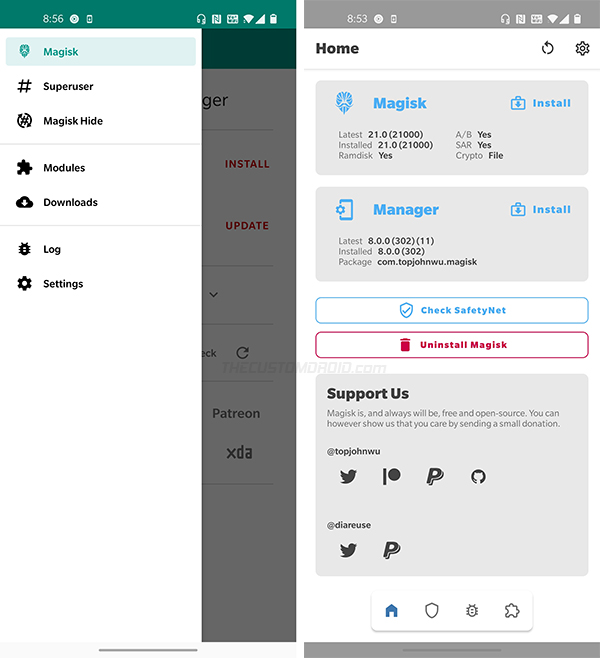600x658 pixels.
Task: Tap Install on the Magisk card
Action: point(540,103)
